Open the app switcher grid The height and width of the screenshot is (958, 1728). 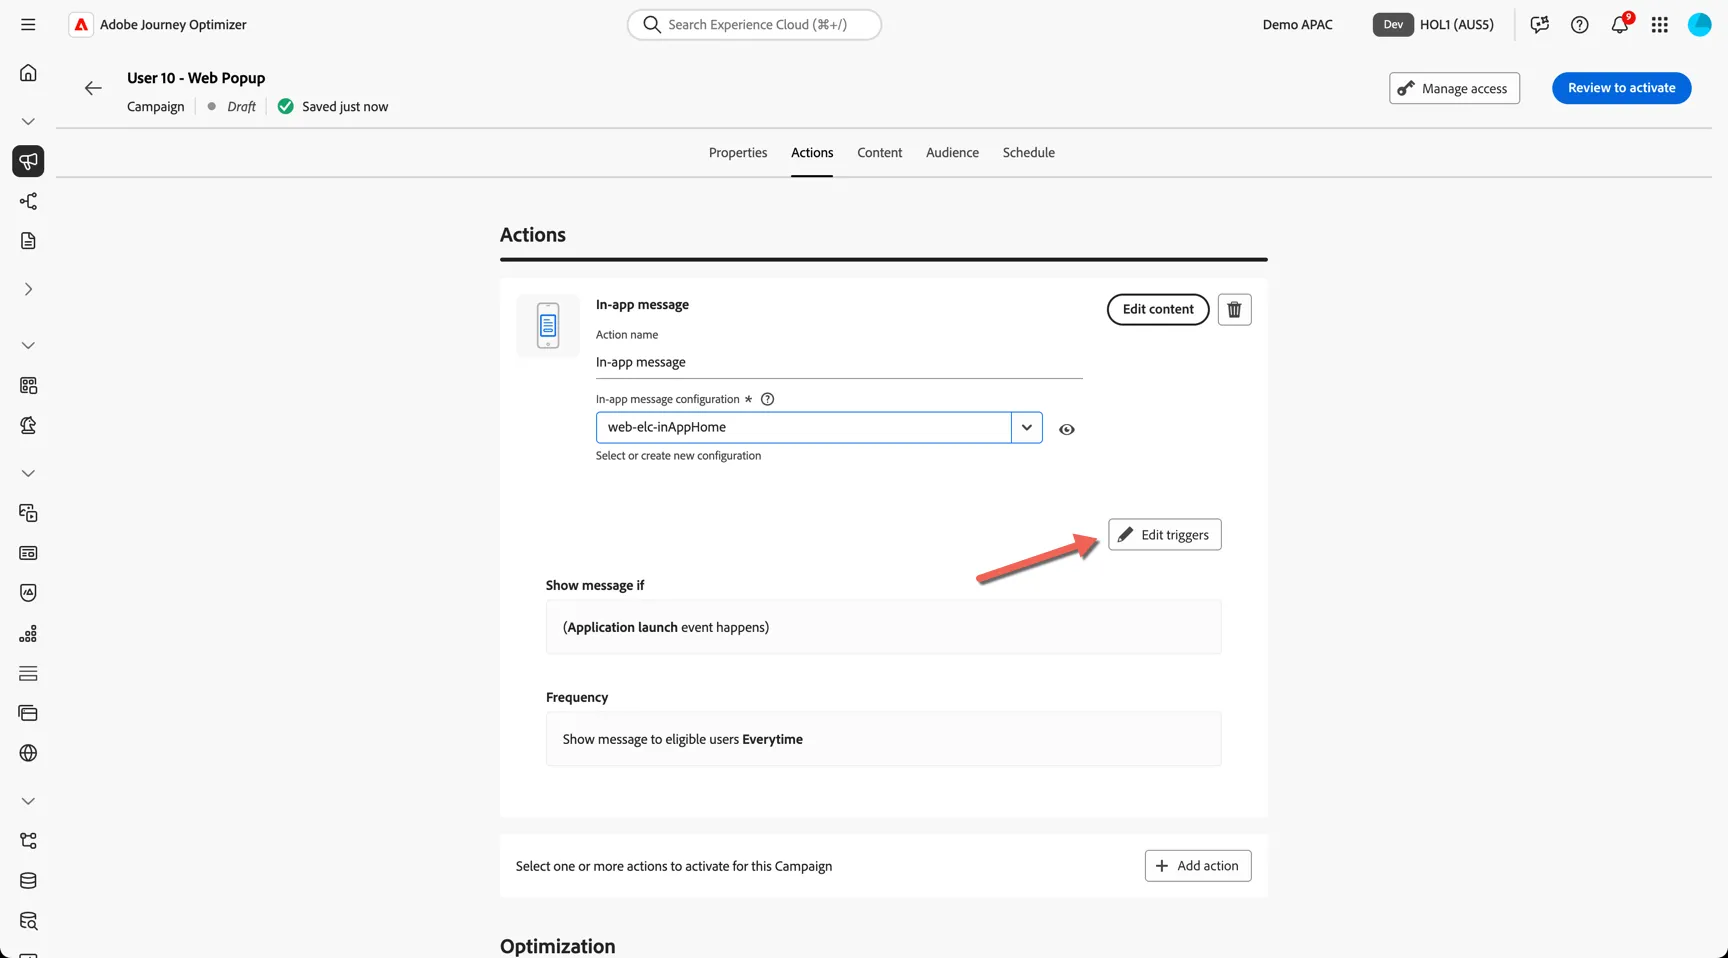coord(1660,24)
